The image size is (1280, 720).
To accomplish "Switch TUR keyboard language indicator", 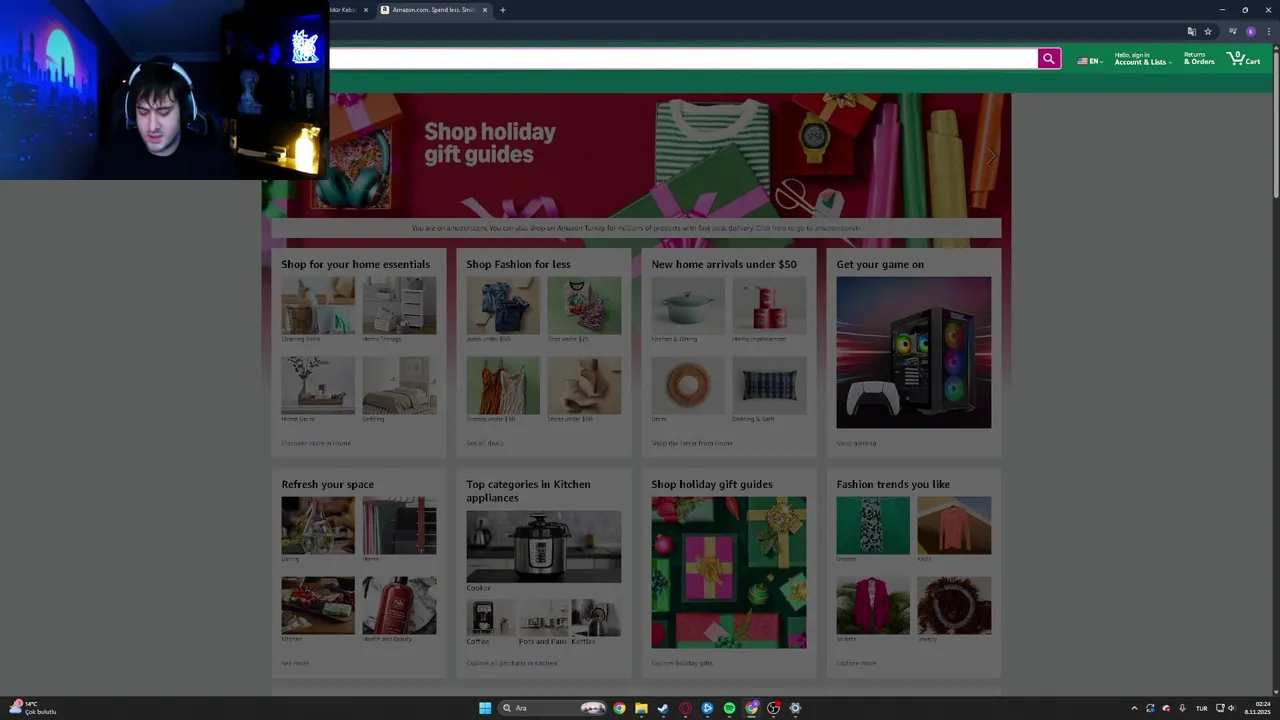I will [x=1201, y=708].
